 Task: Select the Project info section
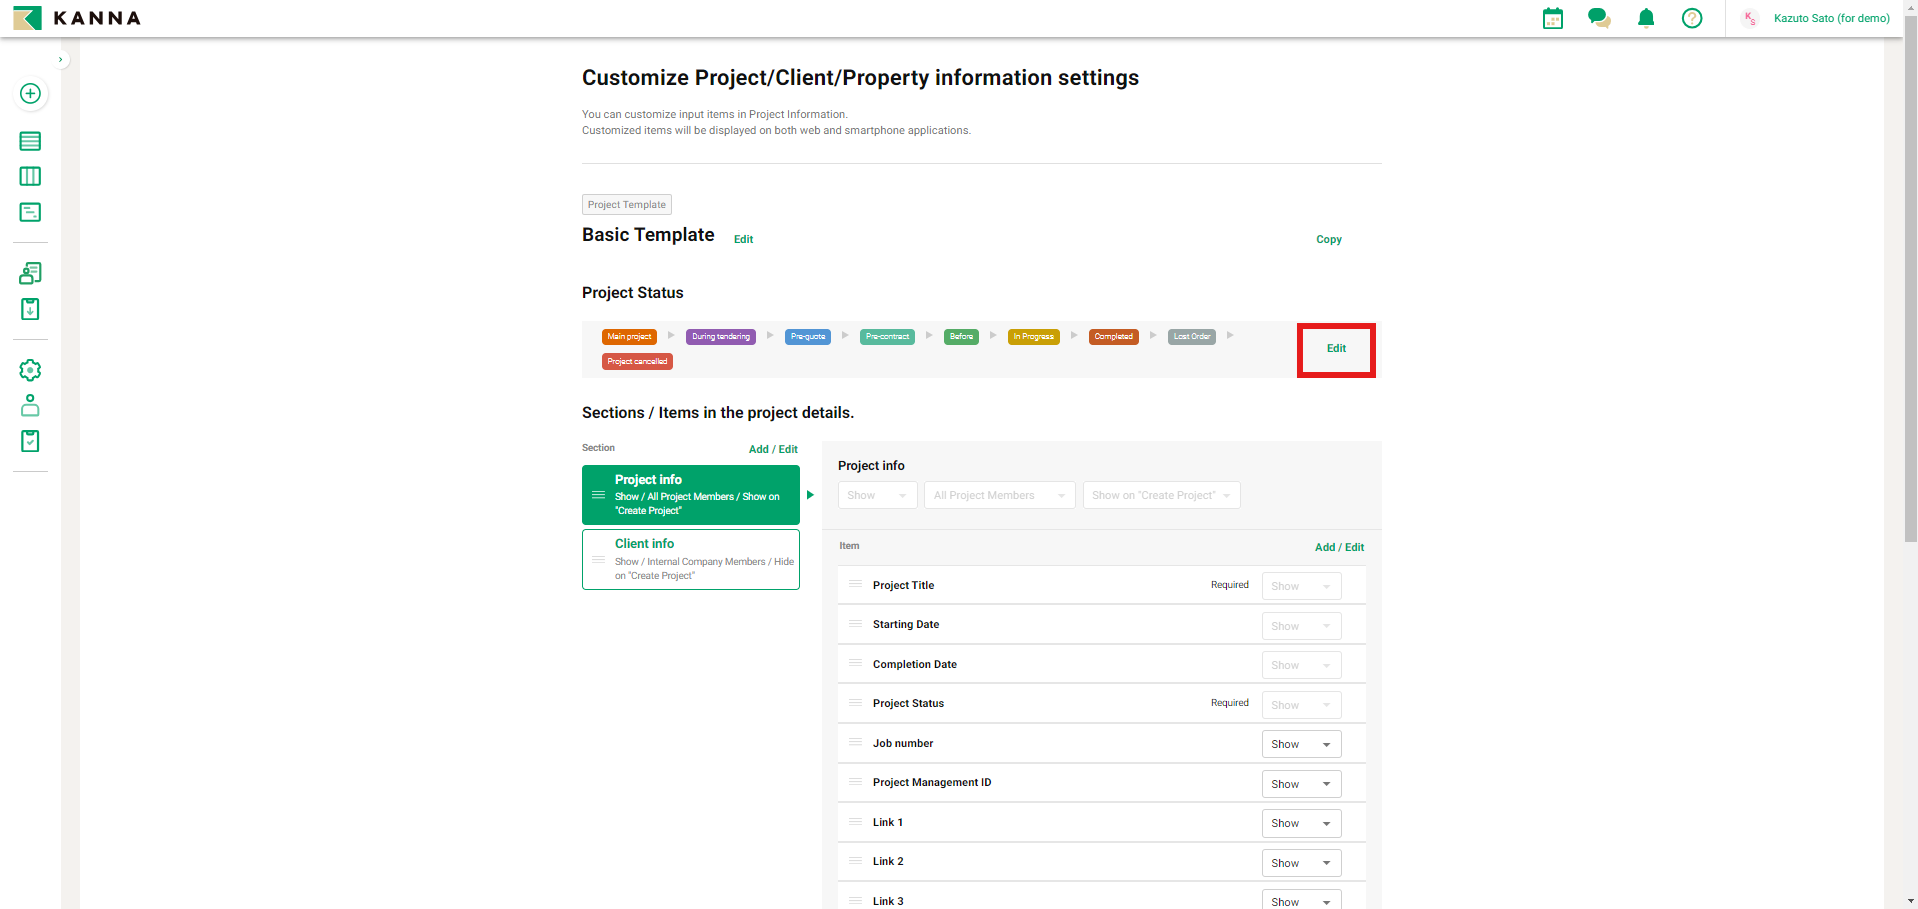(690, 495)
